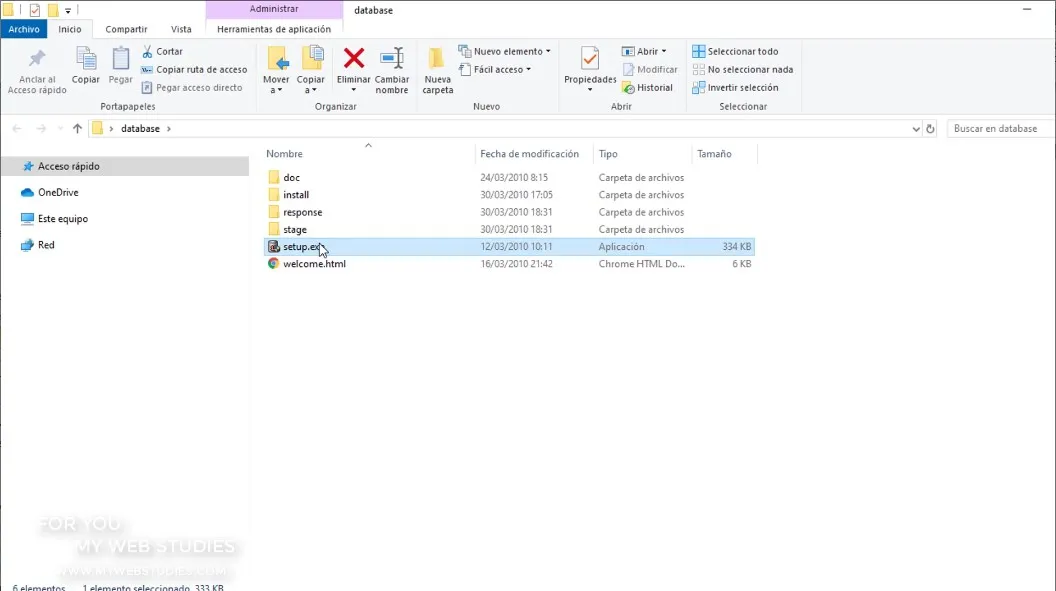This screenshot has width=1056, height=591.
Task: Minimize the database window
Action: pyautogui.click(x=1026, y=9)
